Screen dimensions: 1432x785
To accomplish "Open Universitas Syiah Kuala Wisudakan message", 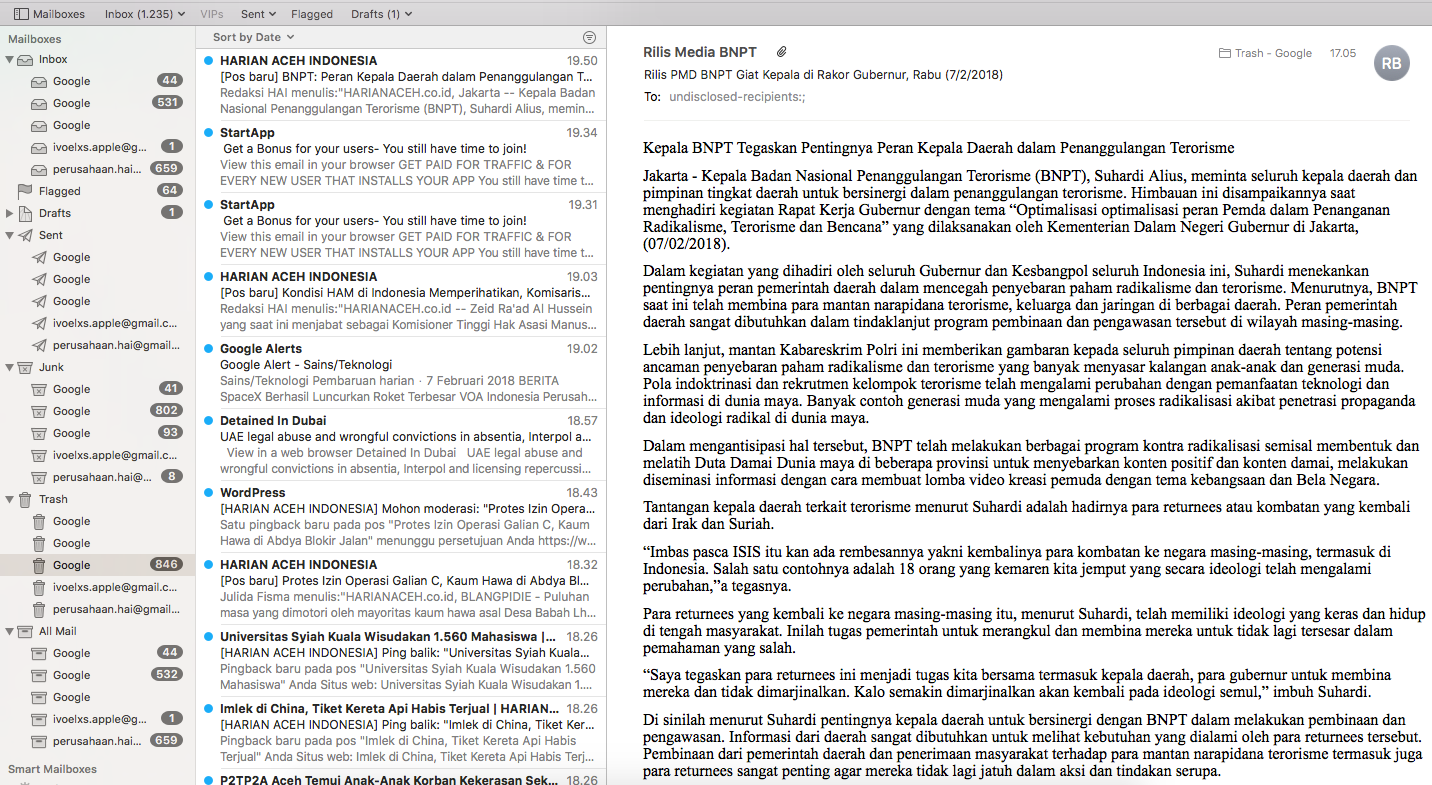I will (401, 661).
